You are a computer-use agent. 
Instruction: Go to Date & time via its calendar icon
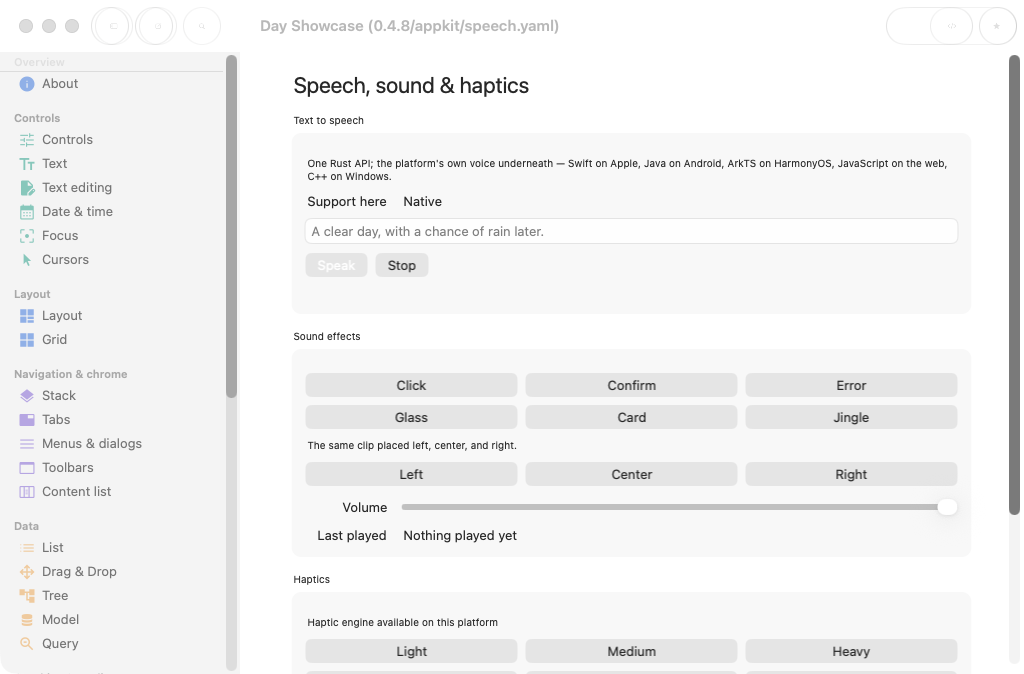pos(27,212)
